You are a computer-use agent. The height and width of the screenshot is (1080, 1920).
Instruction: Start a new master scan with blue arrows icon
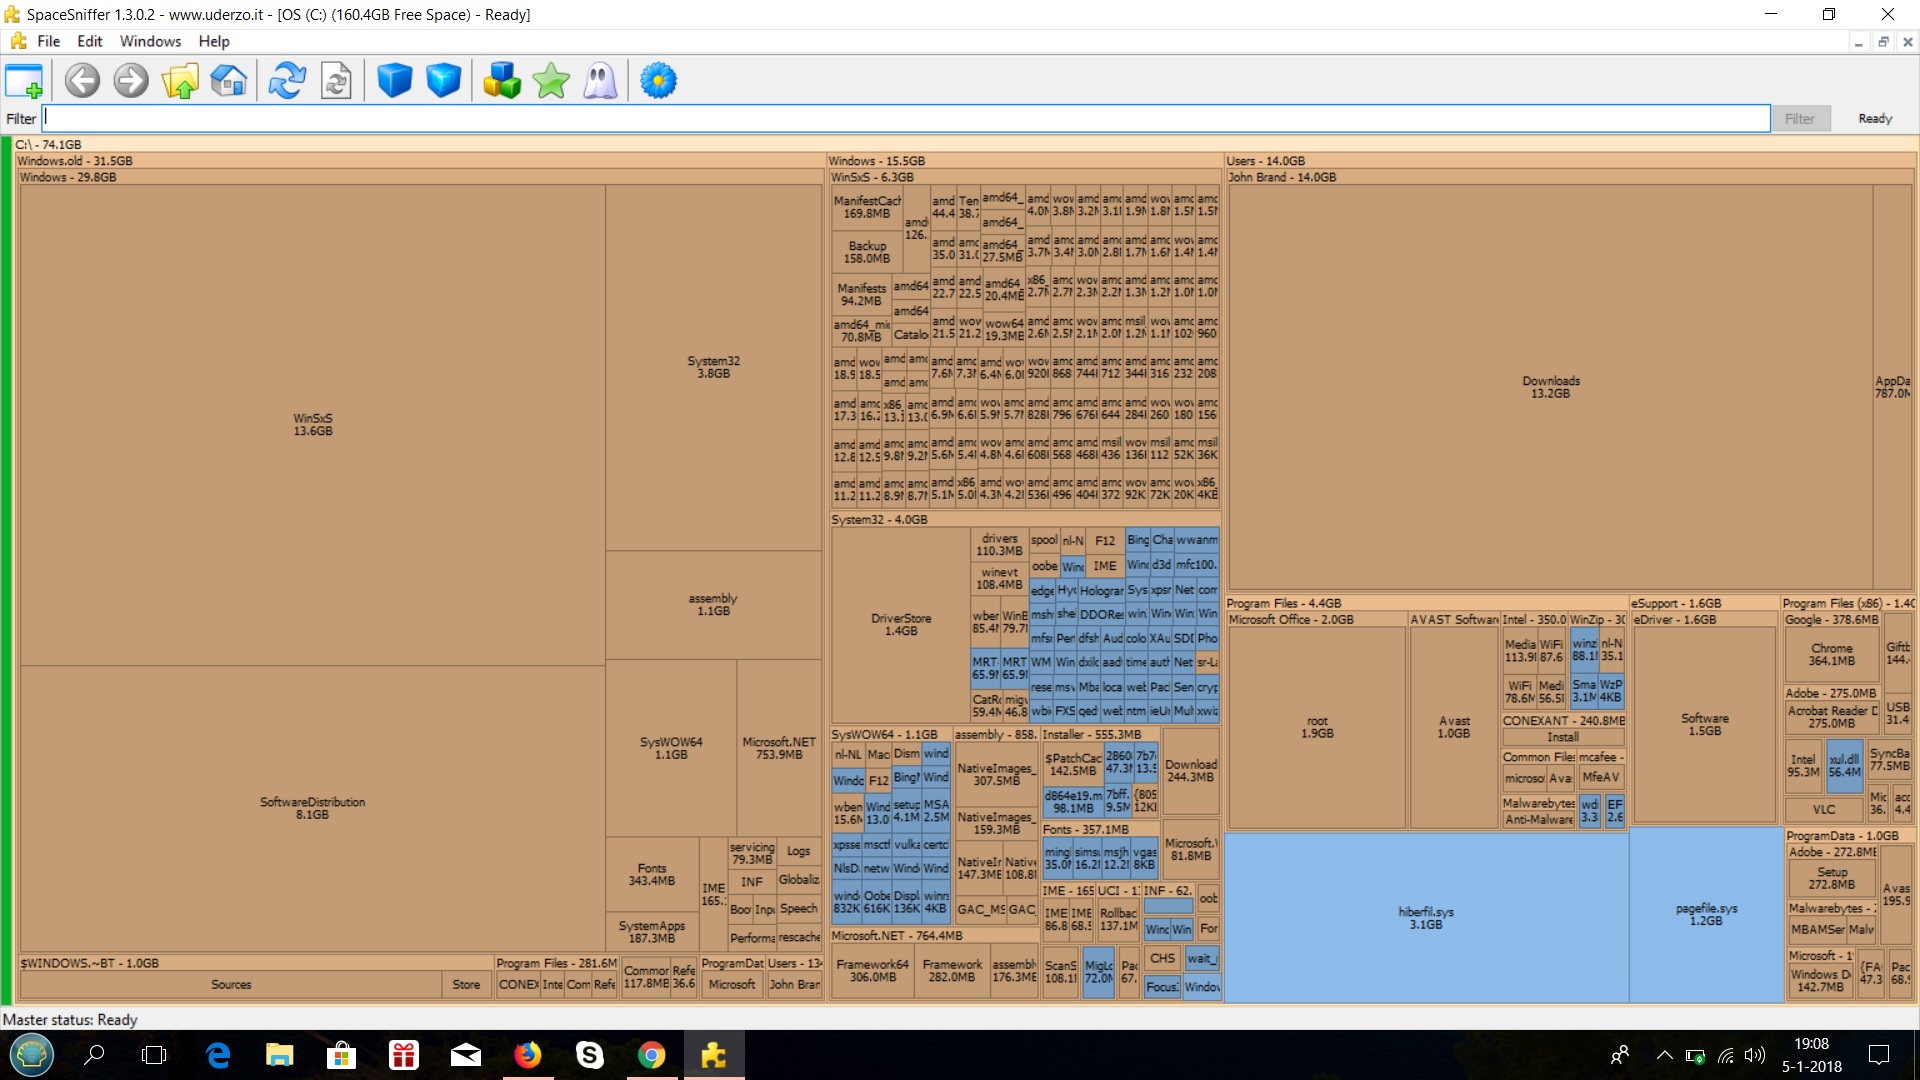287,81
